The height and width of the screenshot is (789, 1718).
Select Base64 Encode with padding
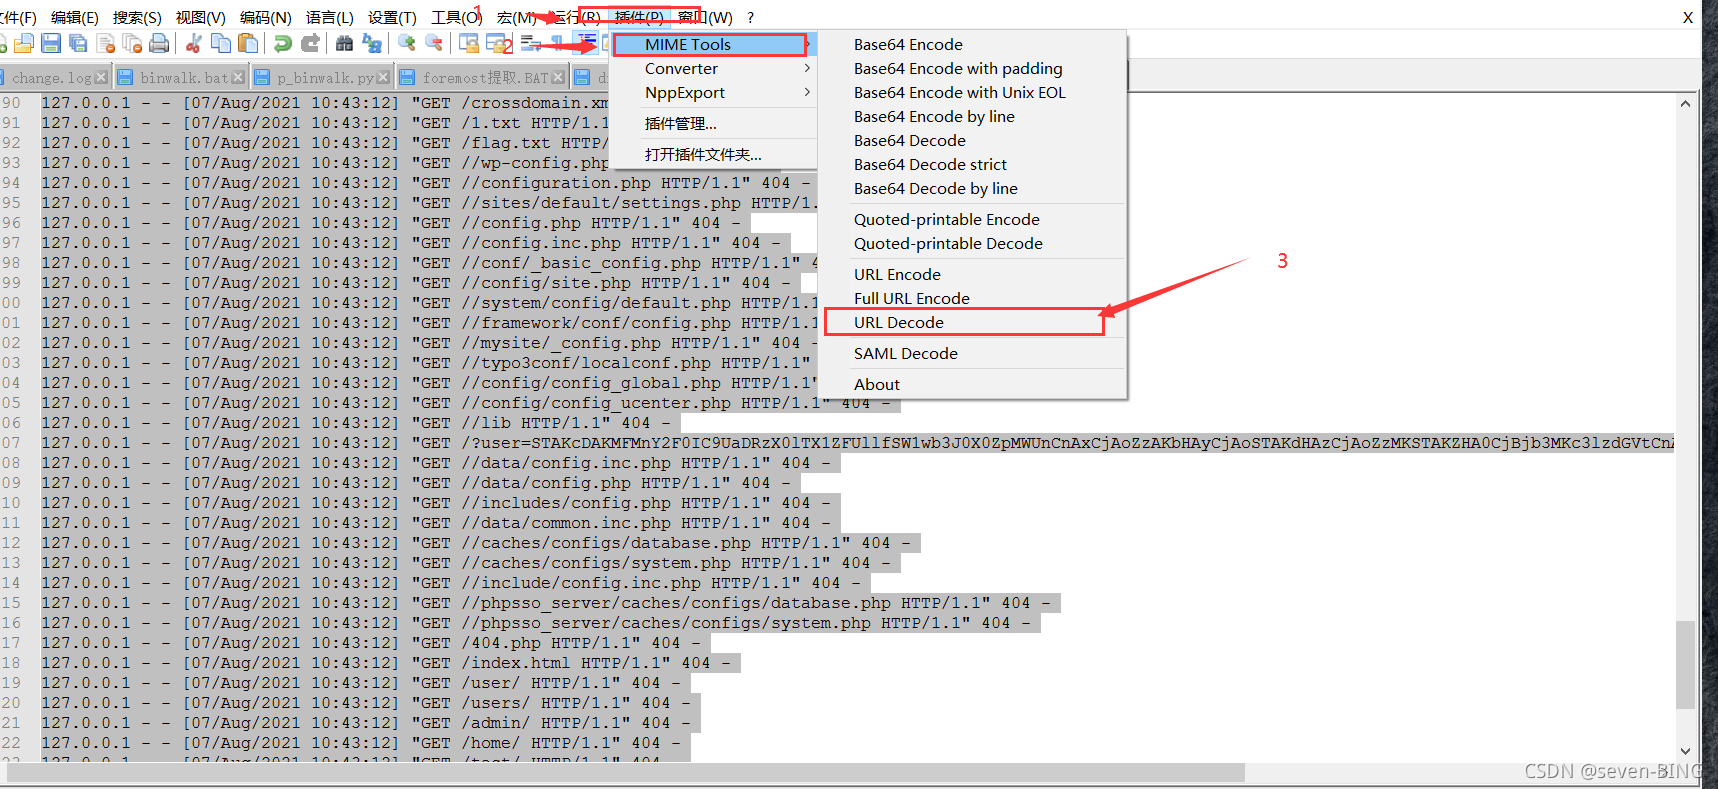pyautogui.click(x=972, y=68)
